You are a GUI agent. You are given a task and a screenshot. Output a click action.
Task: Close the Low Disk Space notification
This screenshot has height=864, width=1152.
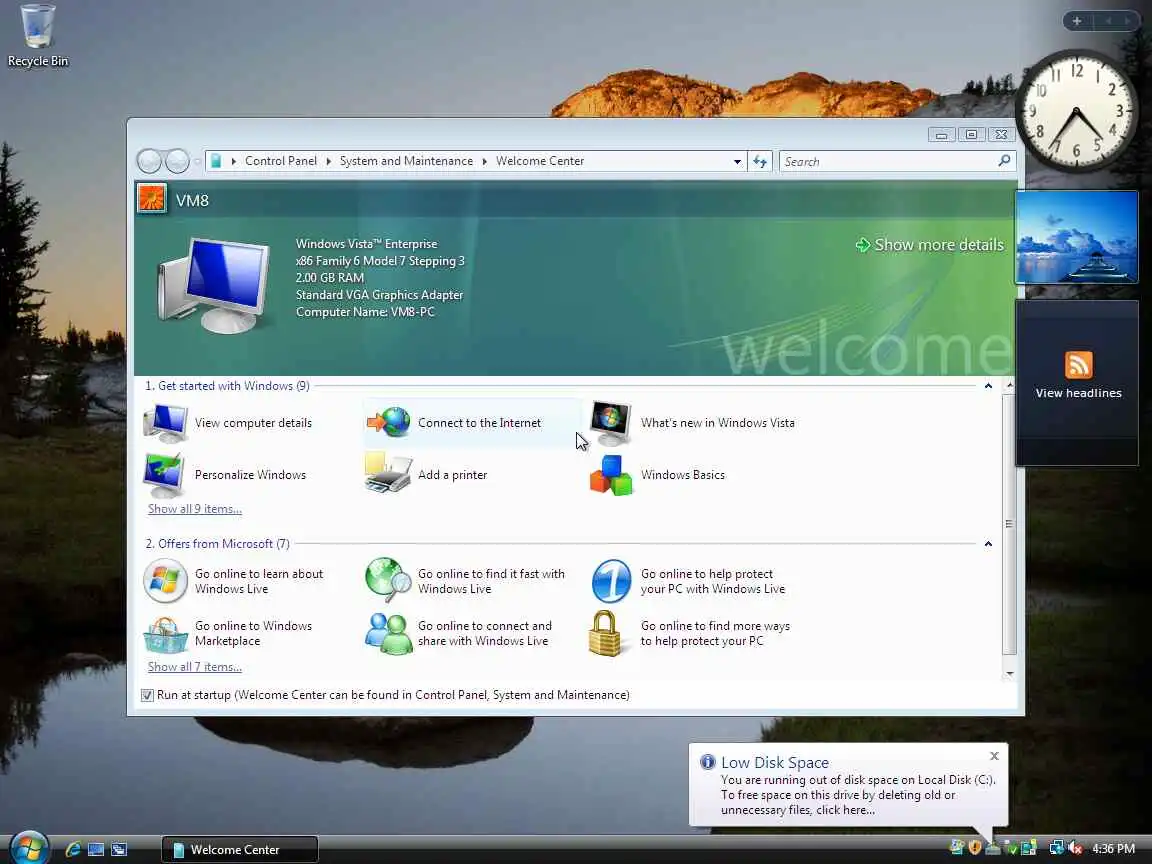pyautogui.click(x=994, y=756)
